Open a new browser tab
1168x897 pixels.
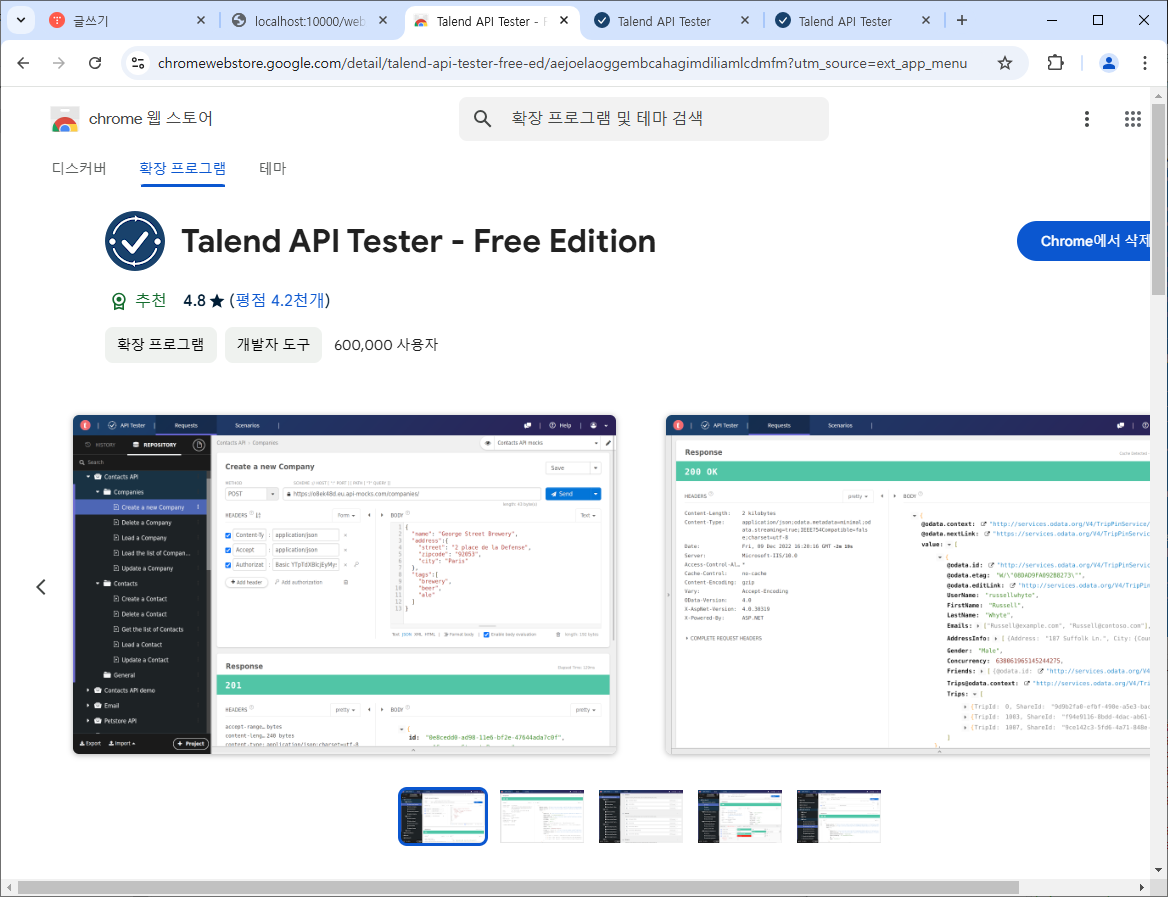coord(962,21)
